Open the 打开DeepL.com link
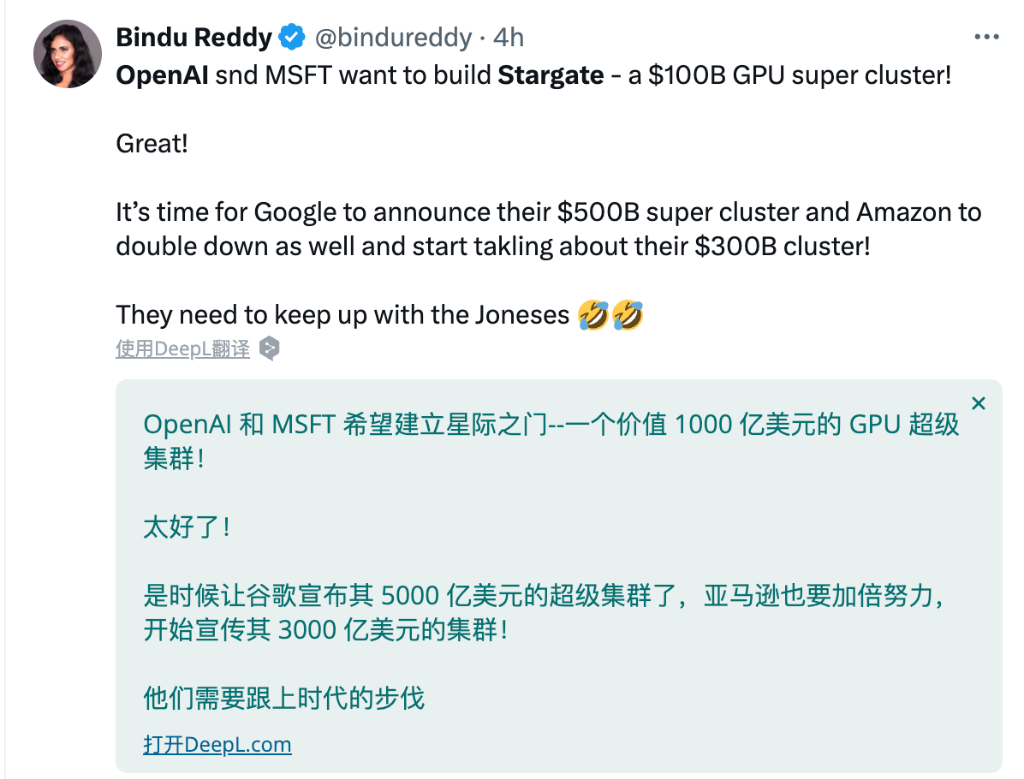 coord(217,744)
